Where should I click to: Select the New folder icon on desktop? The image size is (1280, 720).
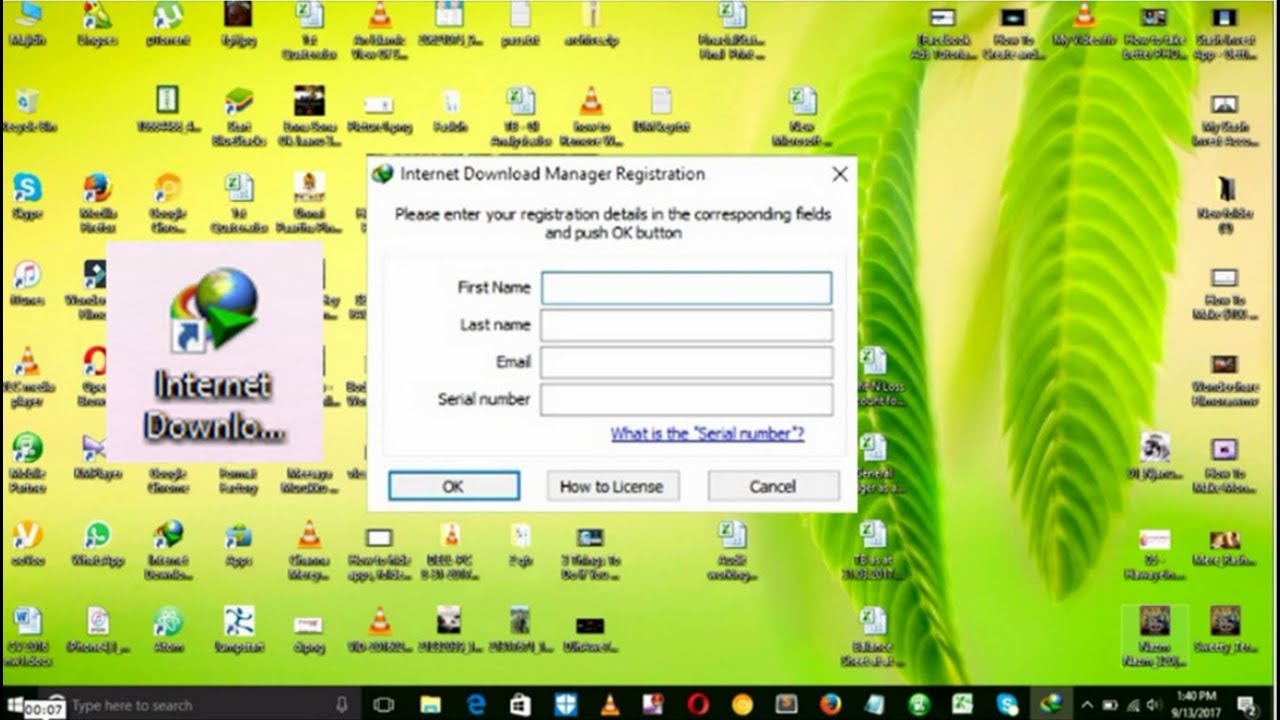click(1225, 202)
